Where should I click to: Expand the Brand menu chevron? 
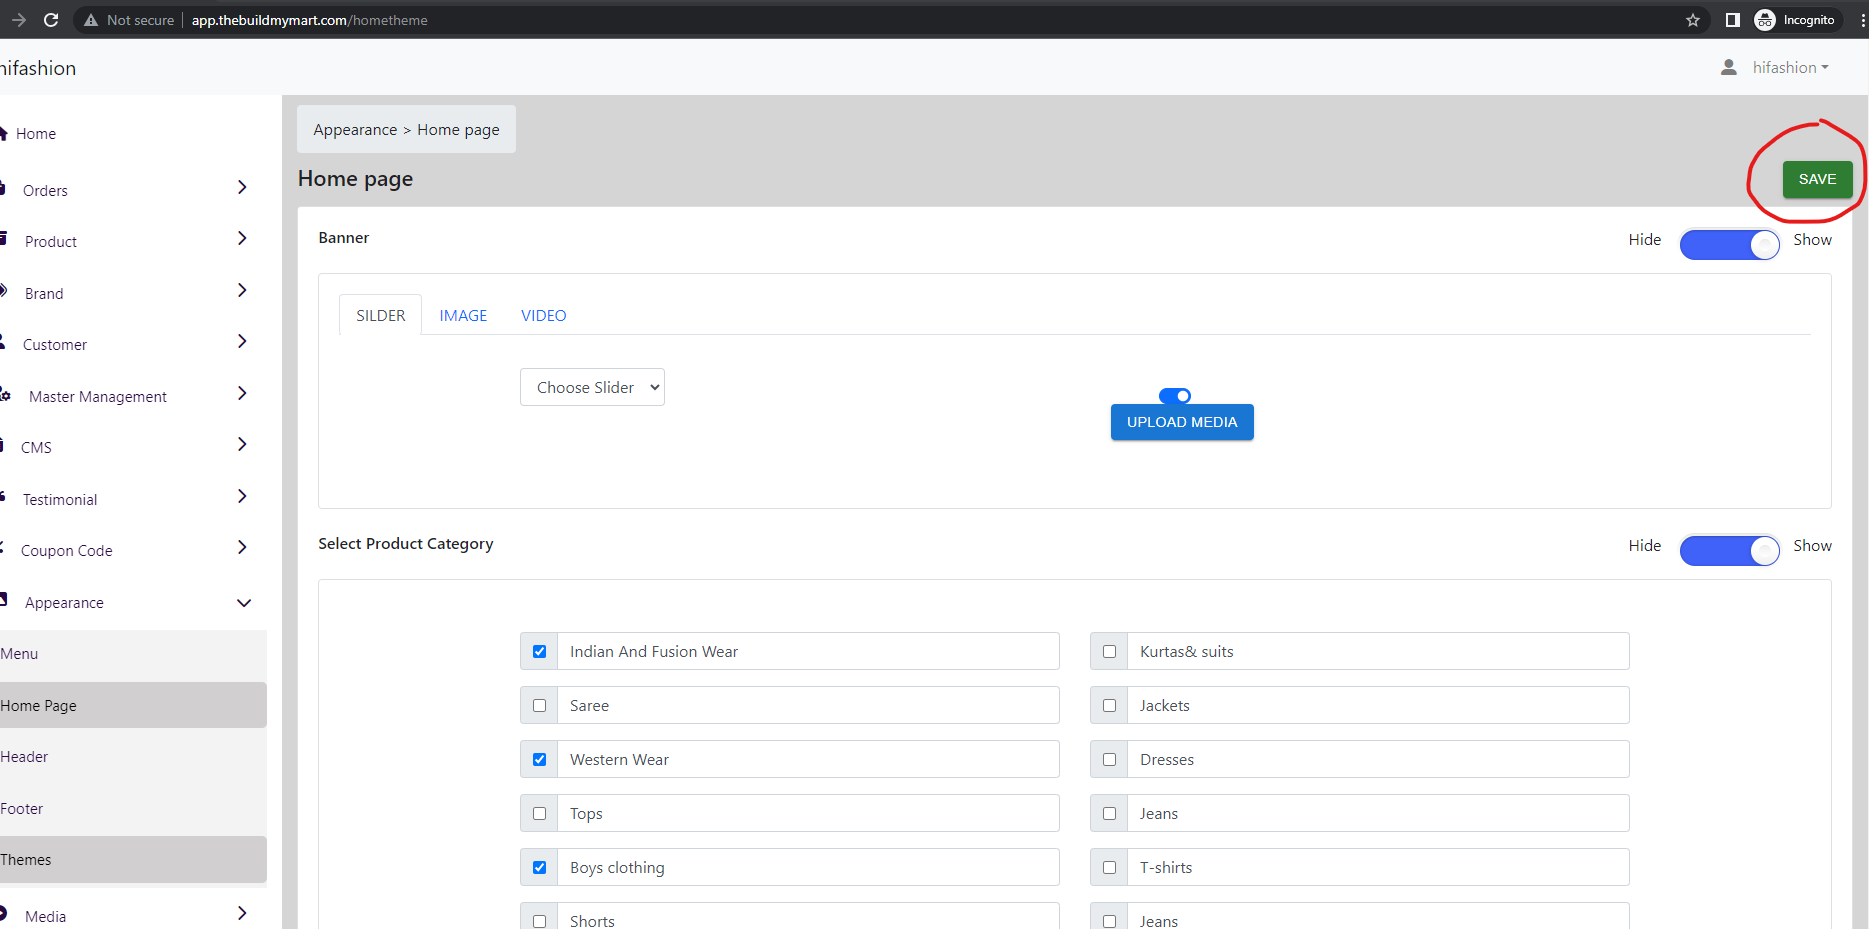(x=242, y=290)
